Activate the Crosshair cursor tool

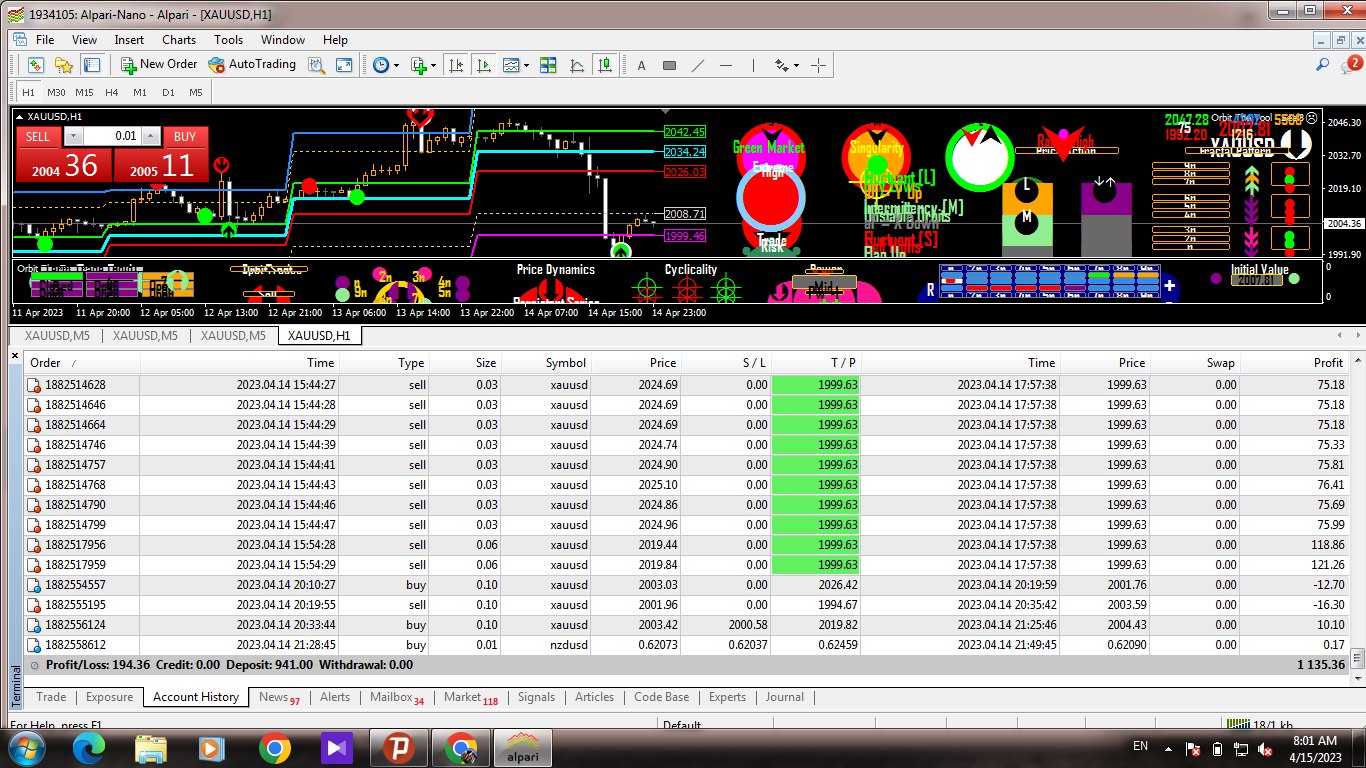click(819, 66)
